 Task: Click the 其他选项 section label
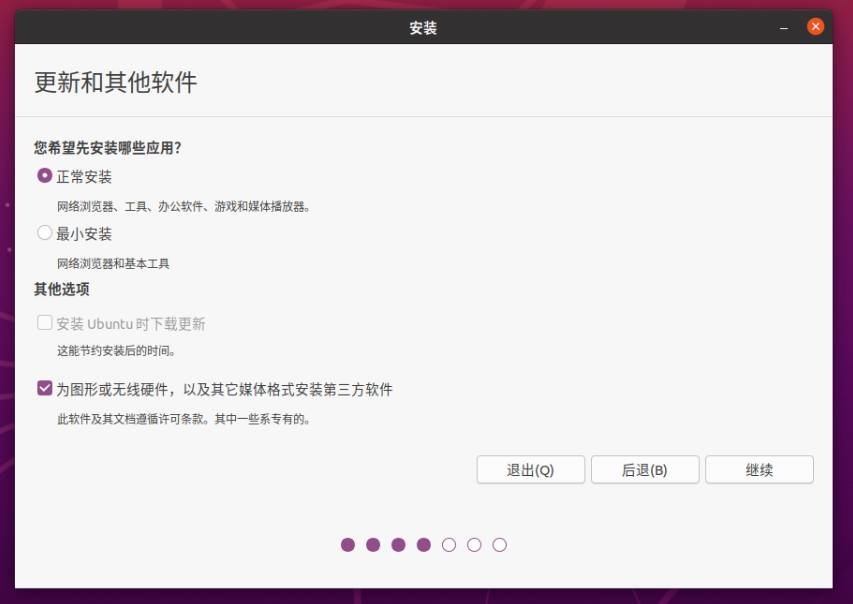click(61, 289)
